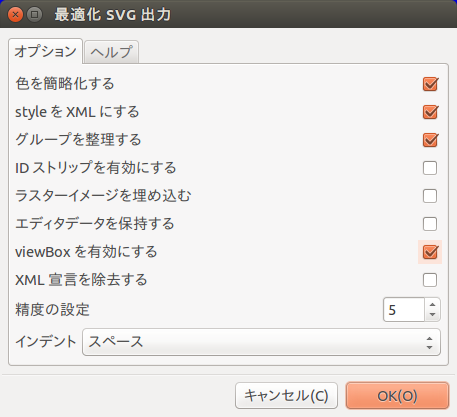
Task: Tick XML 宣言を除去する checkbox
Action: 430,280
